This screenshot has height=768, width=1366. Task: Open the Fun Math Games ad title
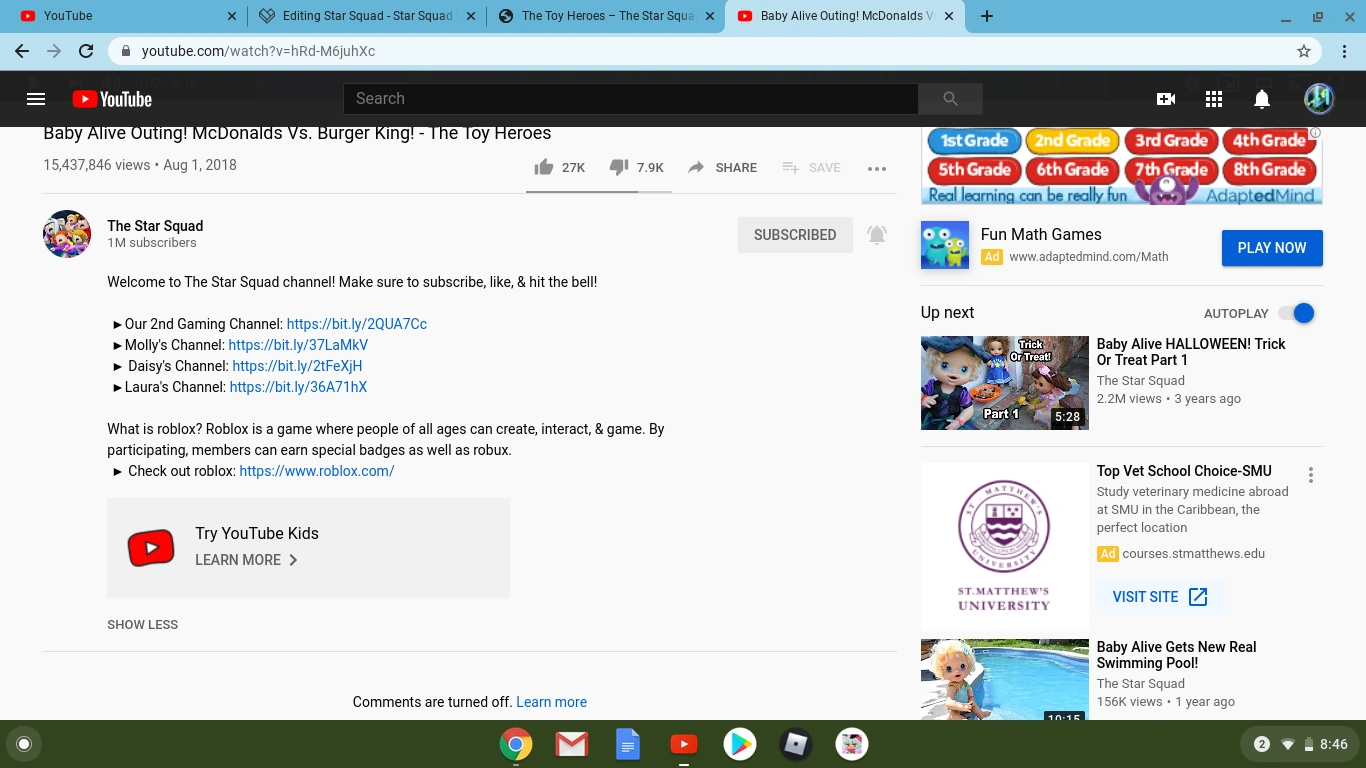pyautogui.click(x=1041, y=234)
